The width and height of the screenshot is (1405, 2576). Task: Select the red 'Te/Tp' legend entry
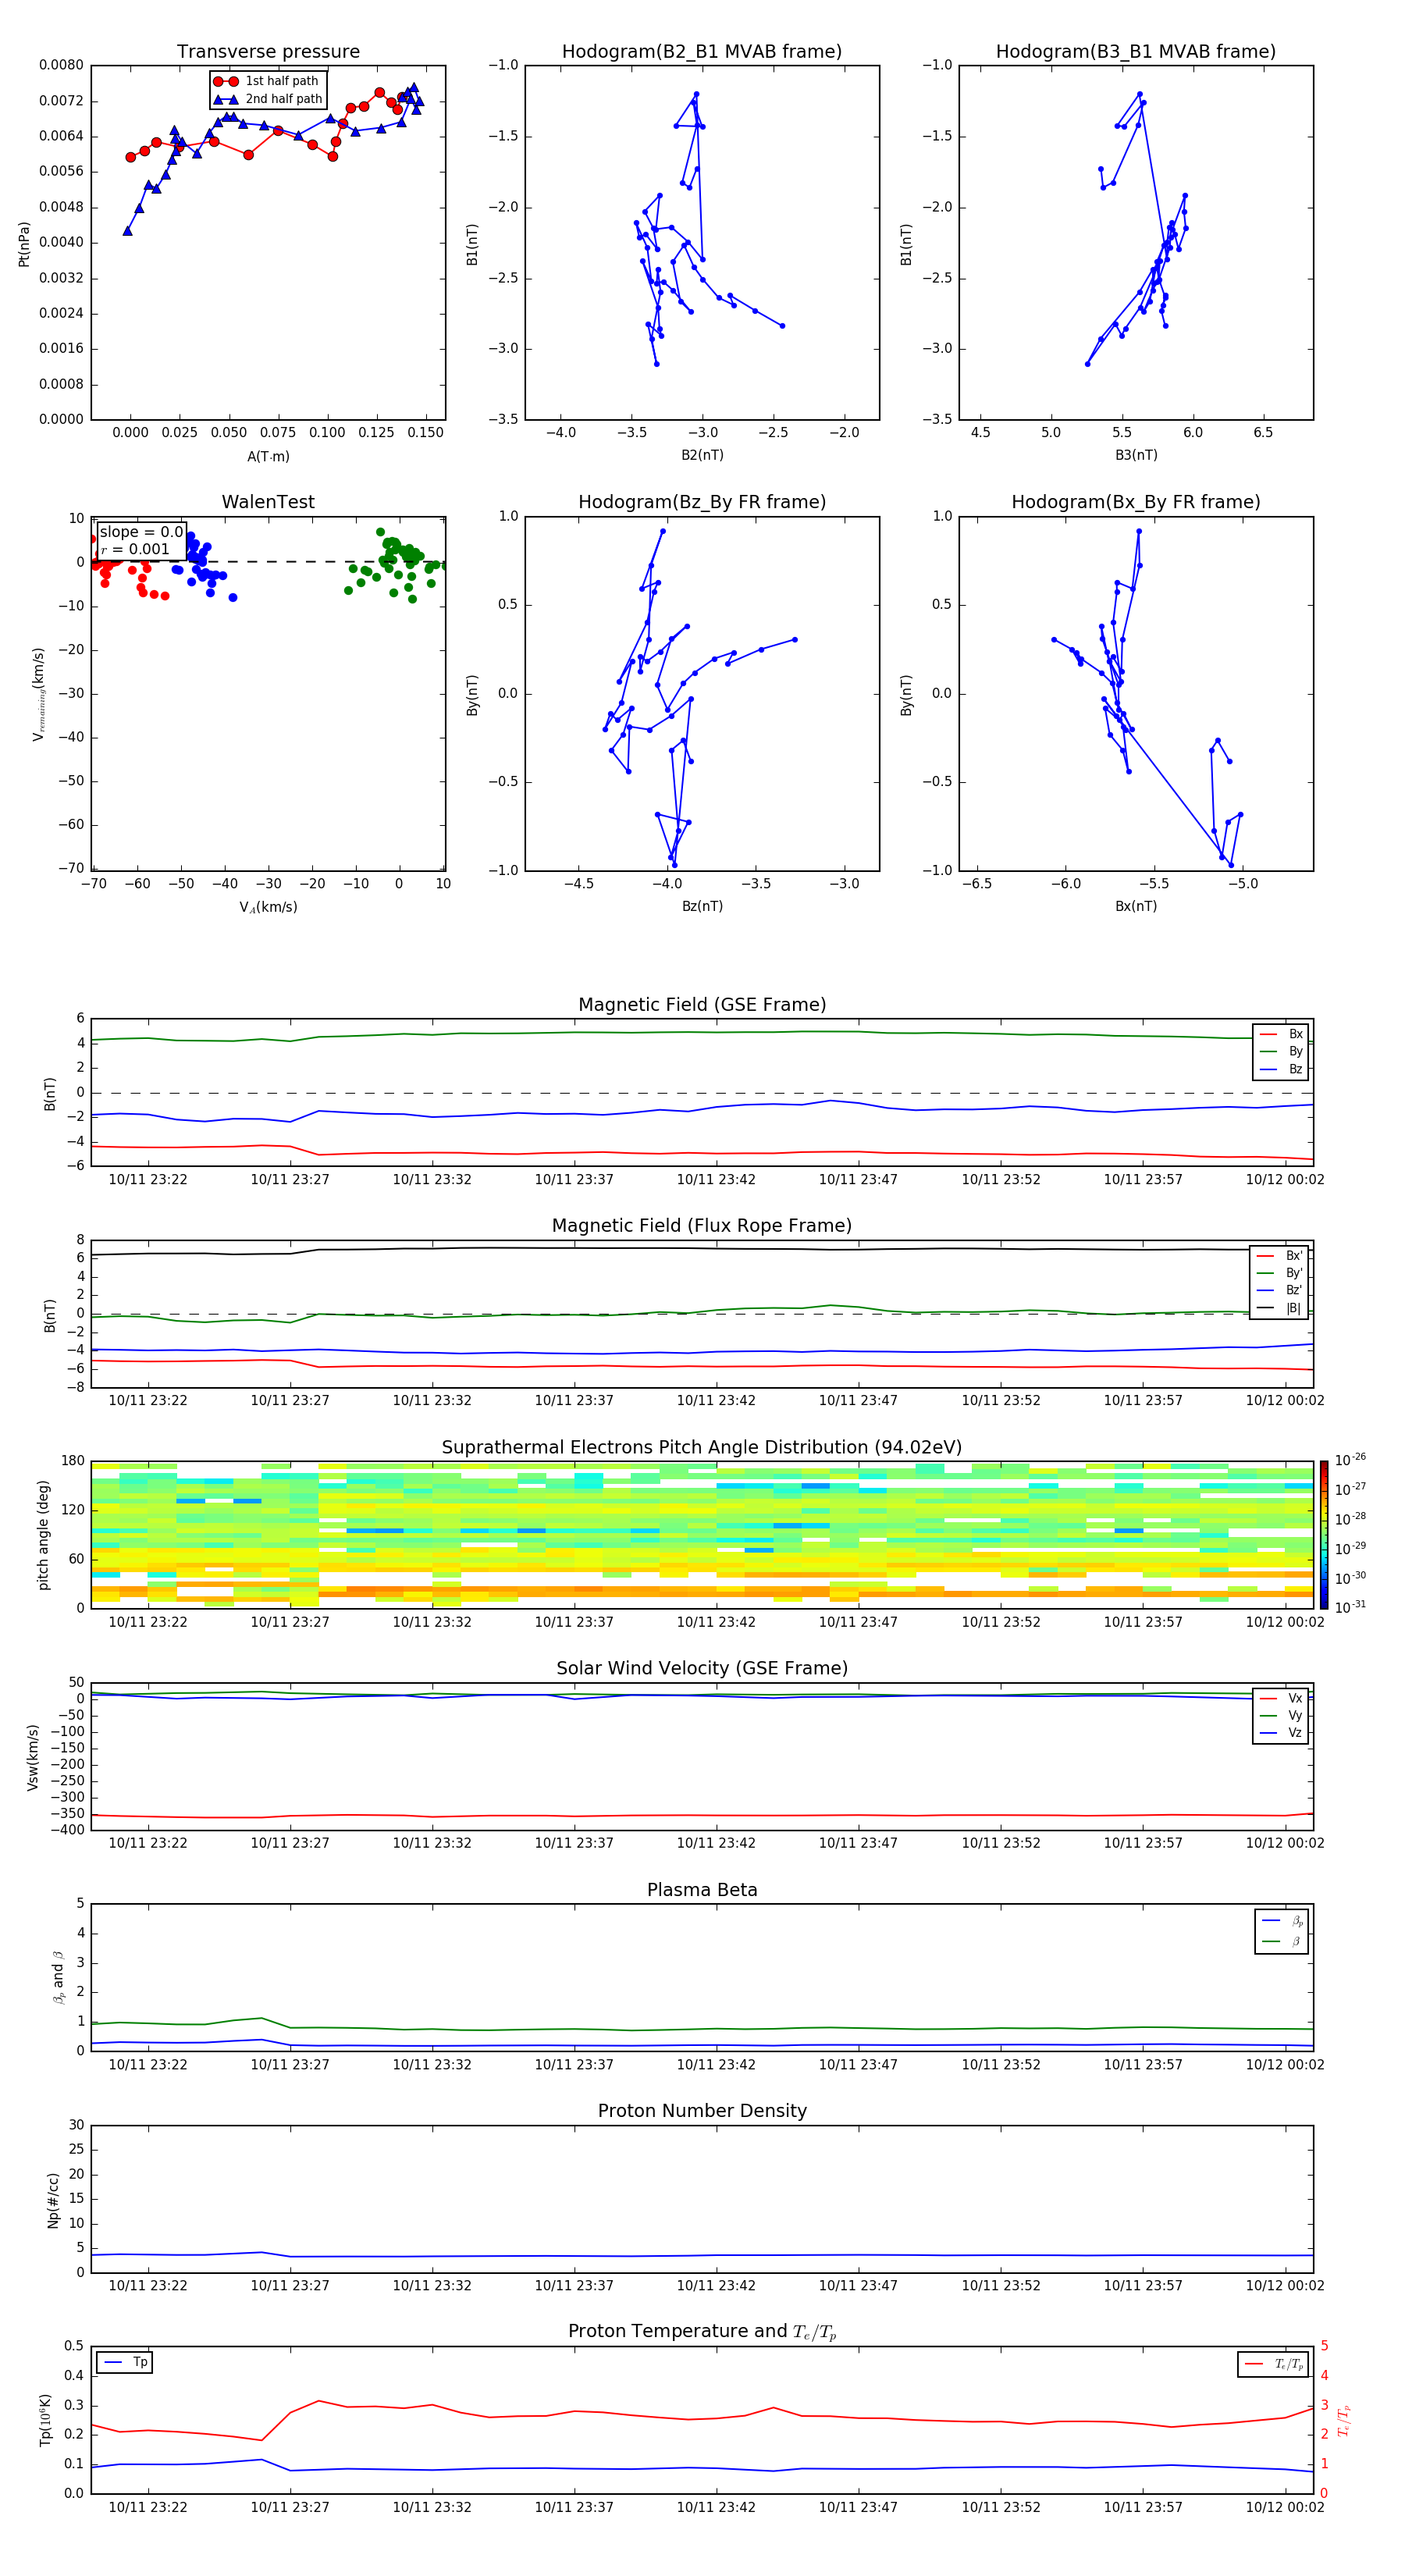click(x=1274, y=2364)
